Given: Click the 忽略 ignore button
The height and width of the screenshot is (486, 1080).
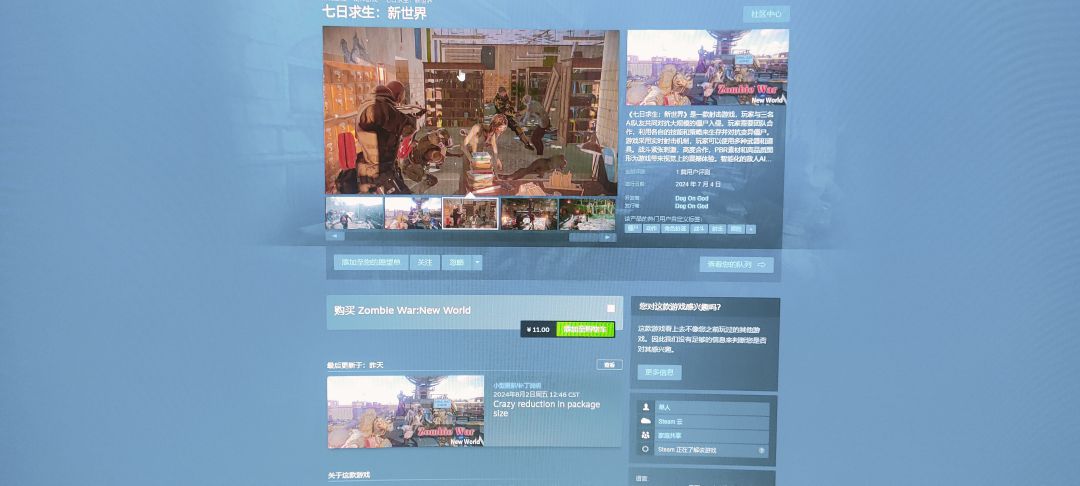Looking at the screenshot, I should (457, 262).
